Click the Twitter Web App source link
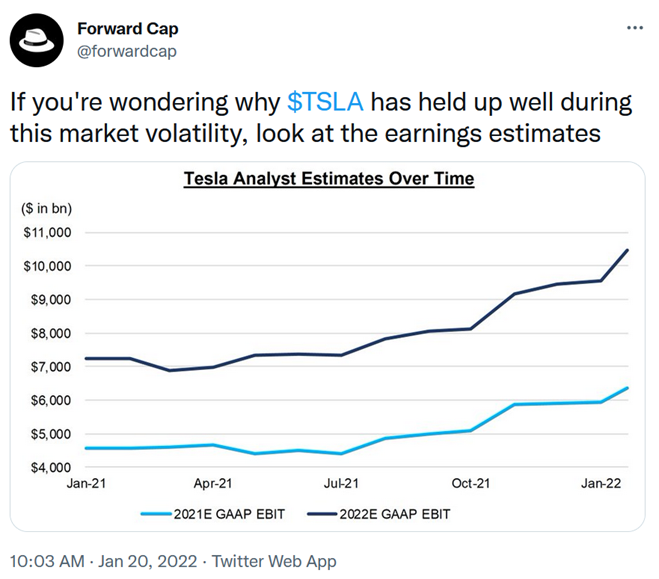Image resolution: width=659 pixels, height=579 pixels. coord(275,561)
